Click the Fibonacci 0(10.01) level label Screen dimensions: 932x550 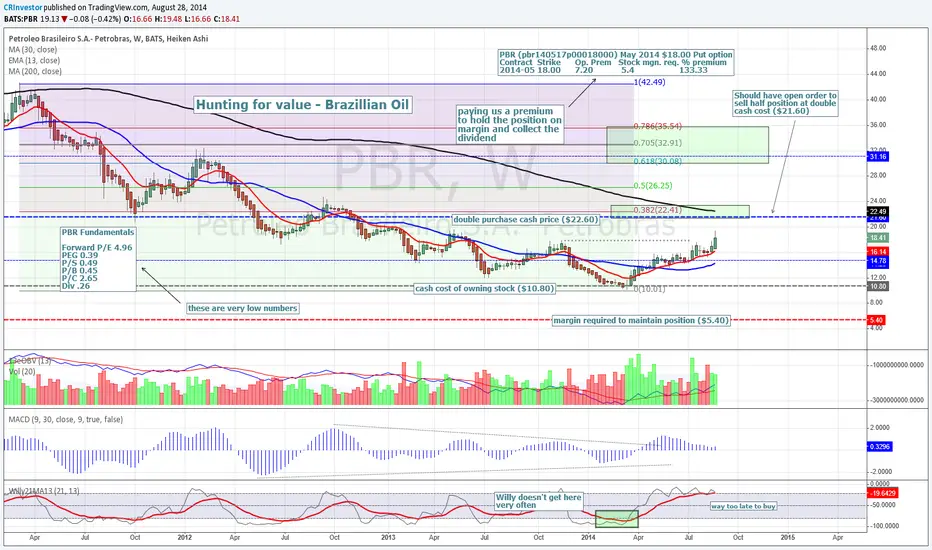(x=649, y=289)
